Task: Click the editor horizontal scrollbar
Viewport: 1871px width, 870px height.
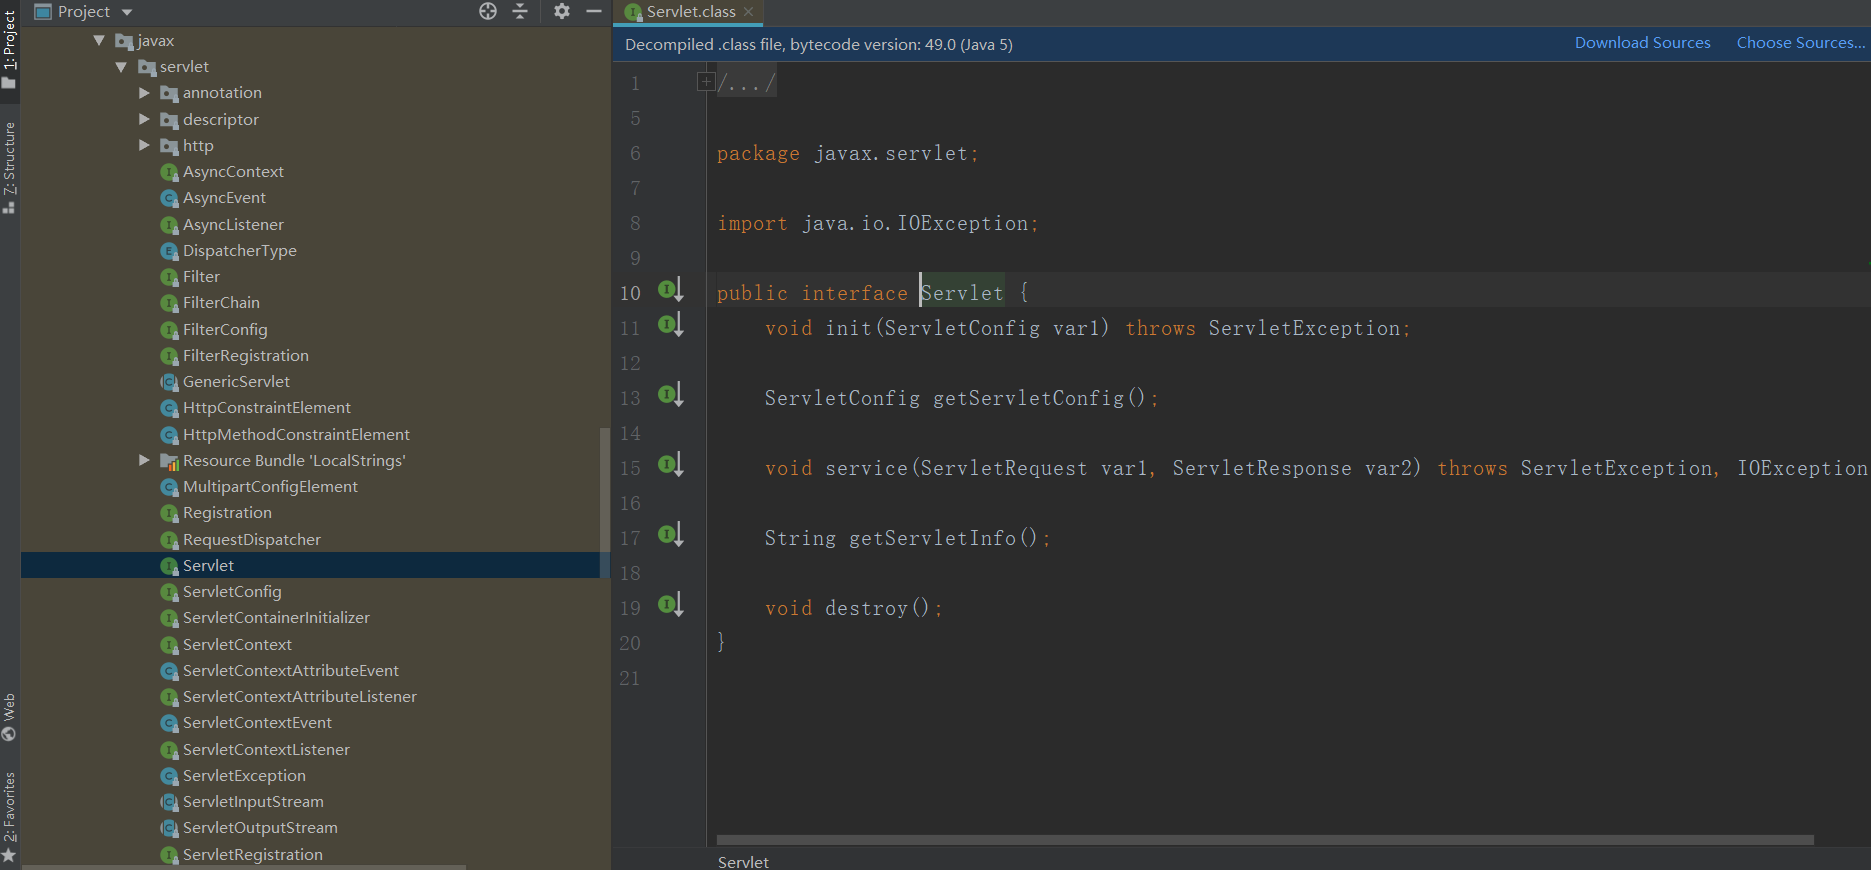Action: (1265, 840)
